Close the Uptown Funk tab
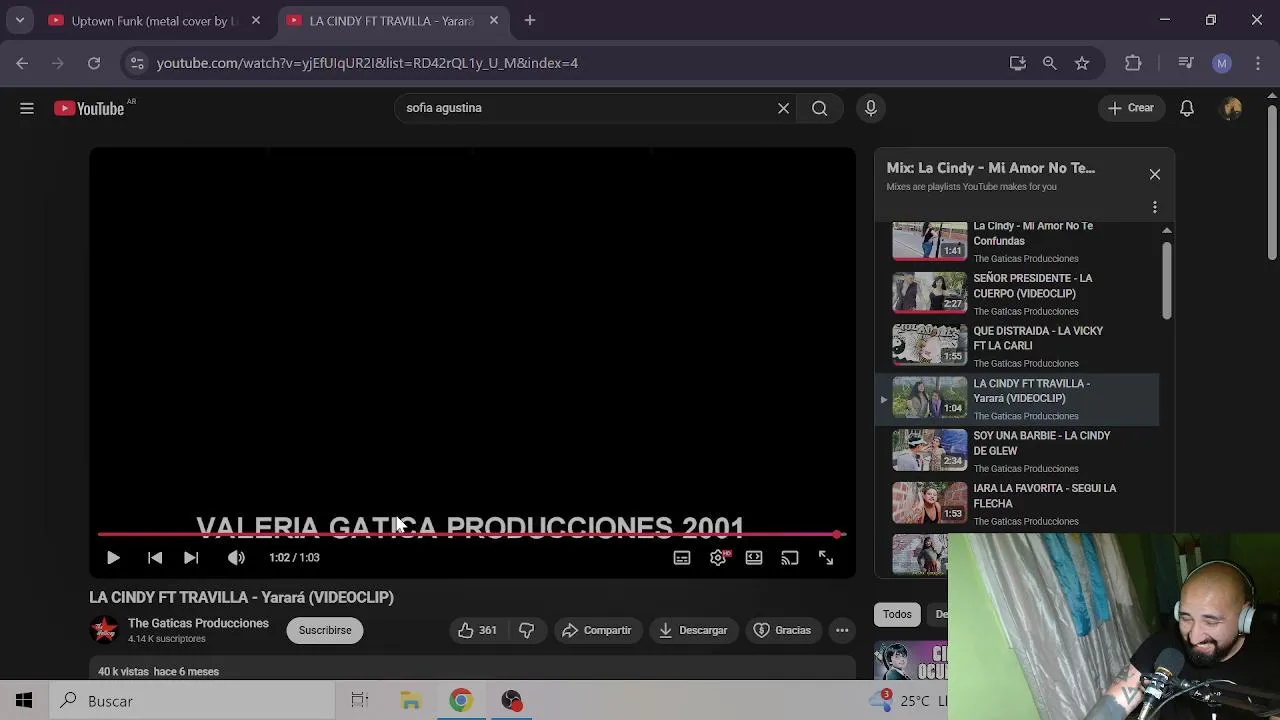 point(256,20)
